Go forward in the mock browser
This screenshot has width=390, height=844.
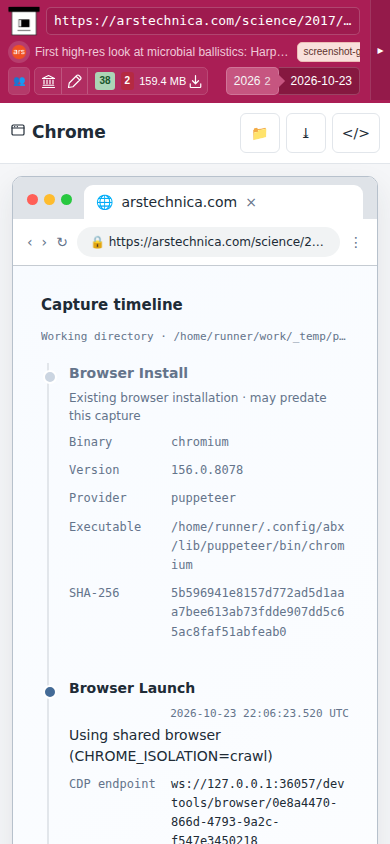(44, 242)
